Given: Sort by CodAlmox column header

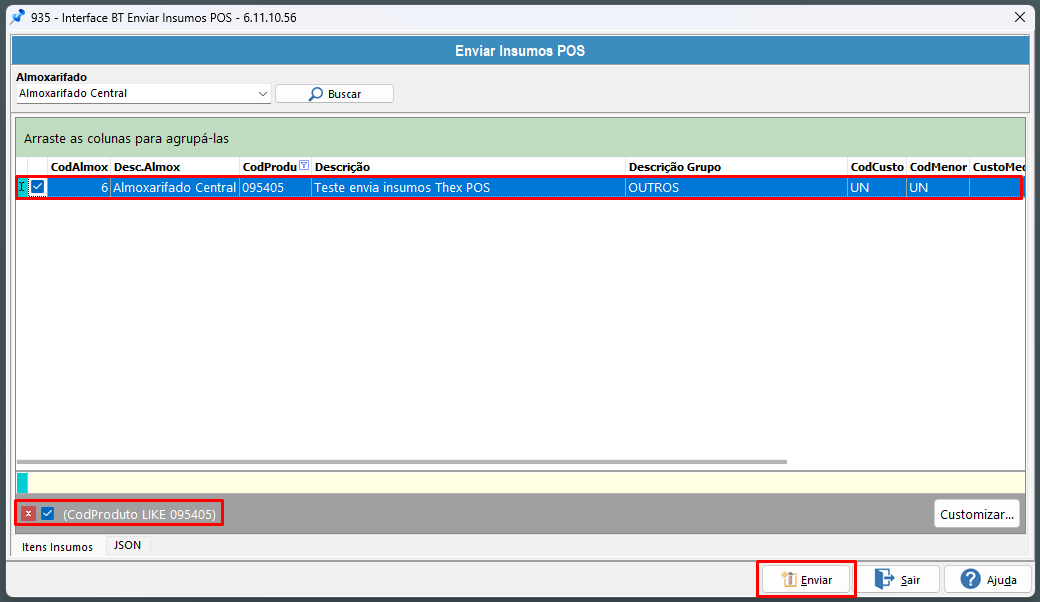Looking at the screenshot, I should tap(79, 167).
